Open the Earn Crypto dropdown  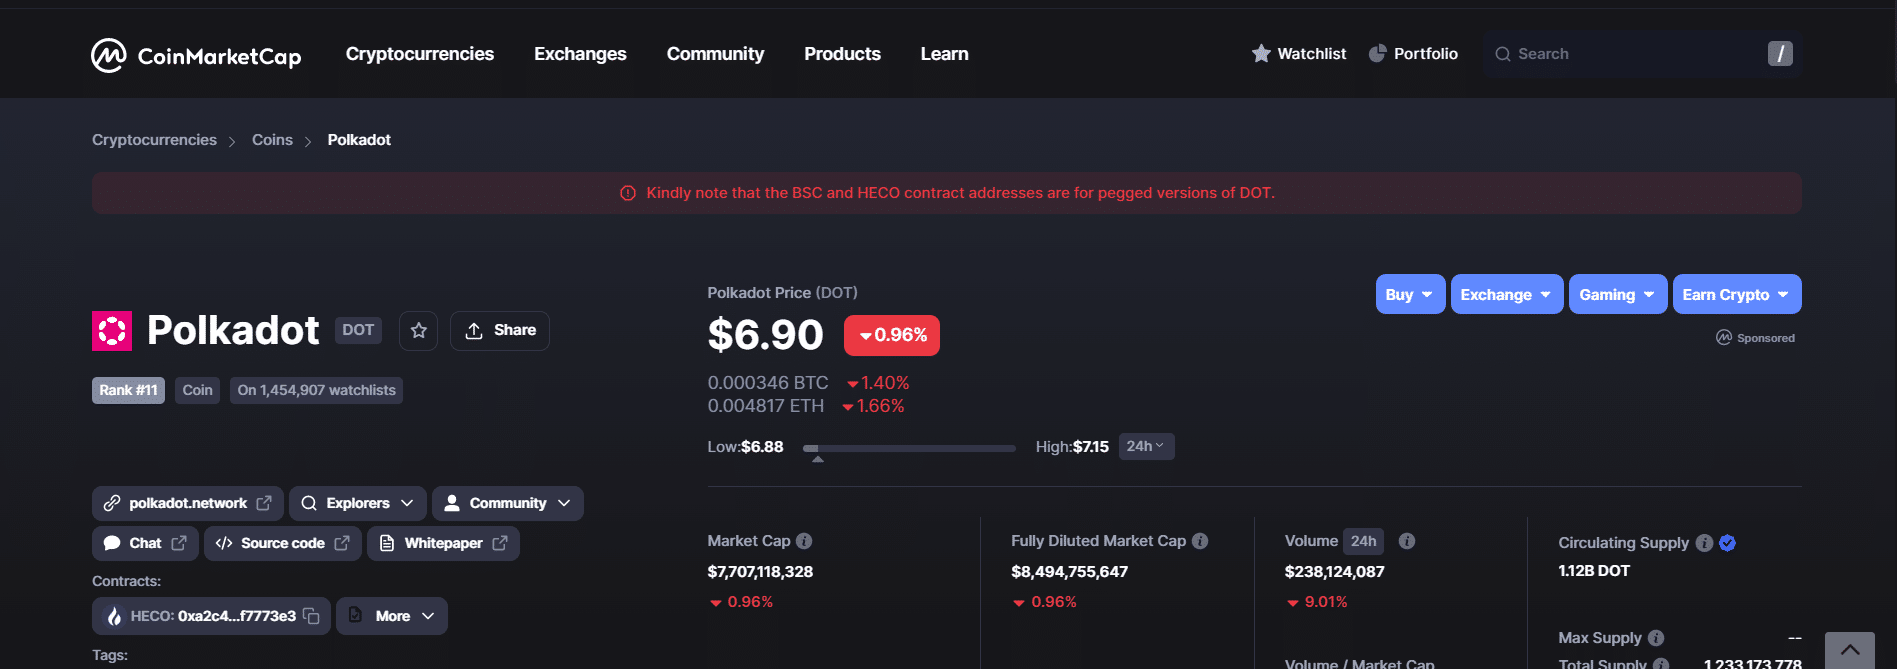pos(1737,294)
